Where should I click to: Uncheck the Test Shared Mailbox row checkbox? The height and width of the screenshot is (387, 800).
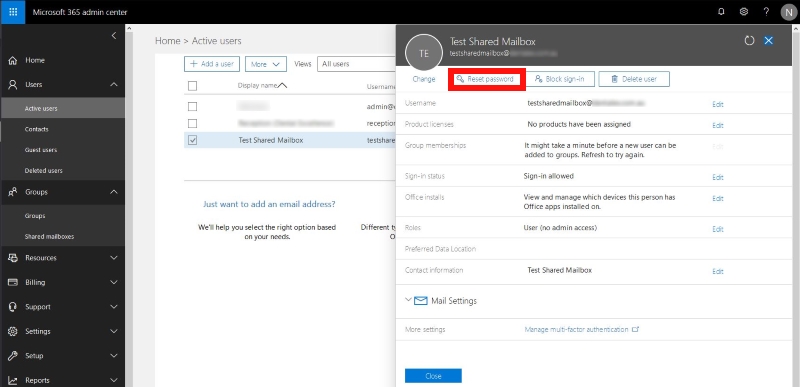coord(192,140)
